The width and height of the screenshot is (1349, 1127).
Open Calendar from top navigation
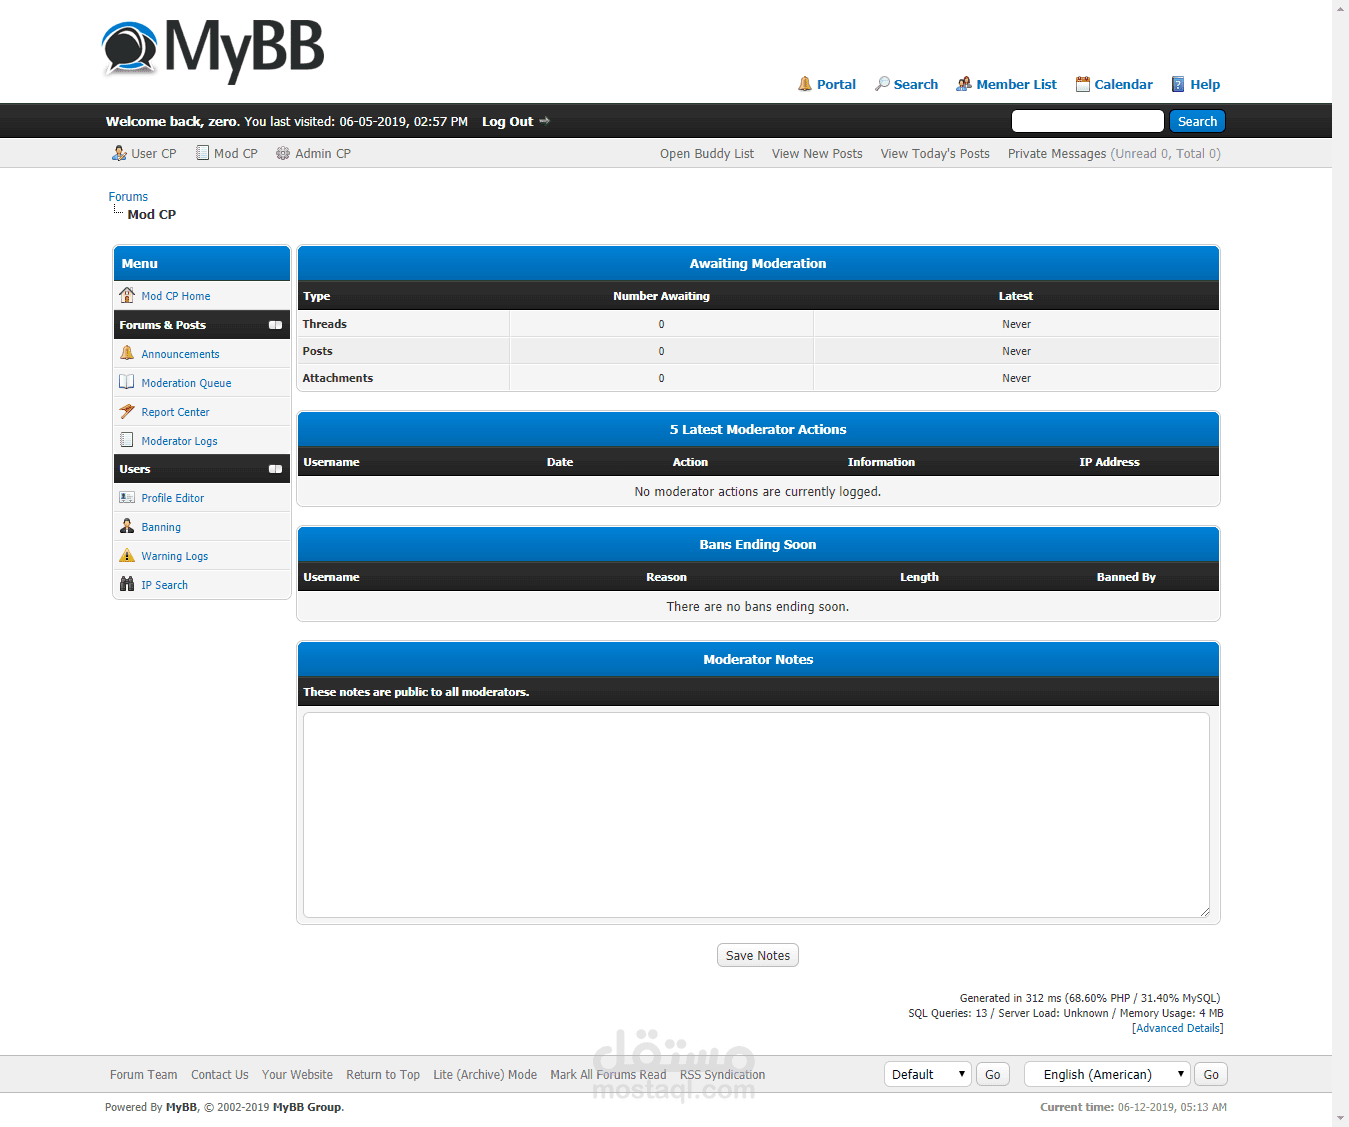click(1123, 84)
